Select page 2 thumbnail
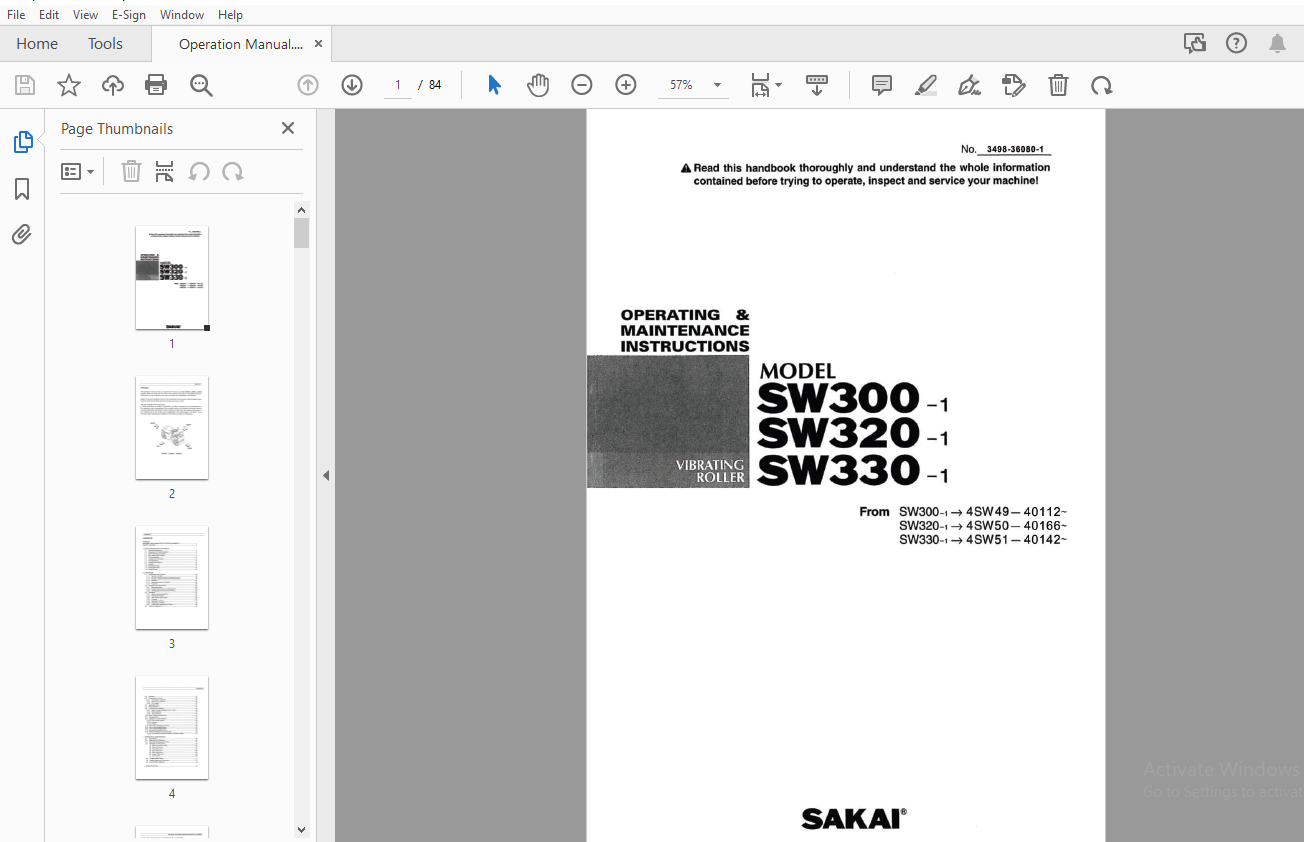Viewport: 1304px width, 842px height. [x=172, y=428]
